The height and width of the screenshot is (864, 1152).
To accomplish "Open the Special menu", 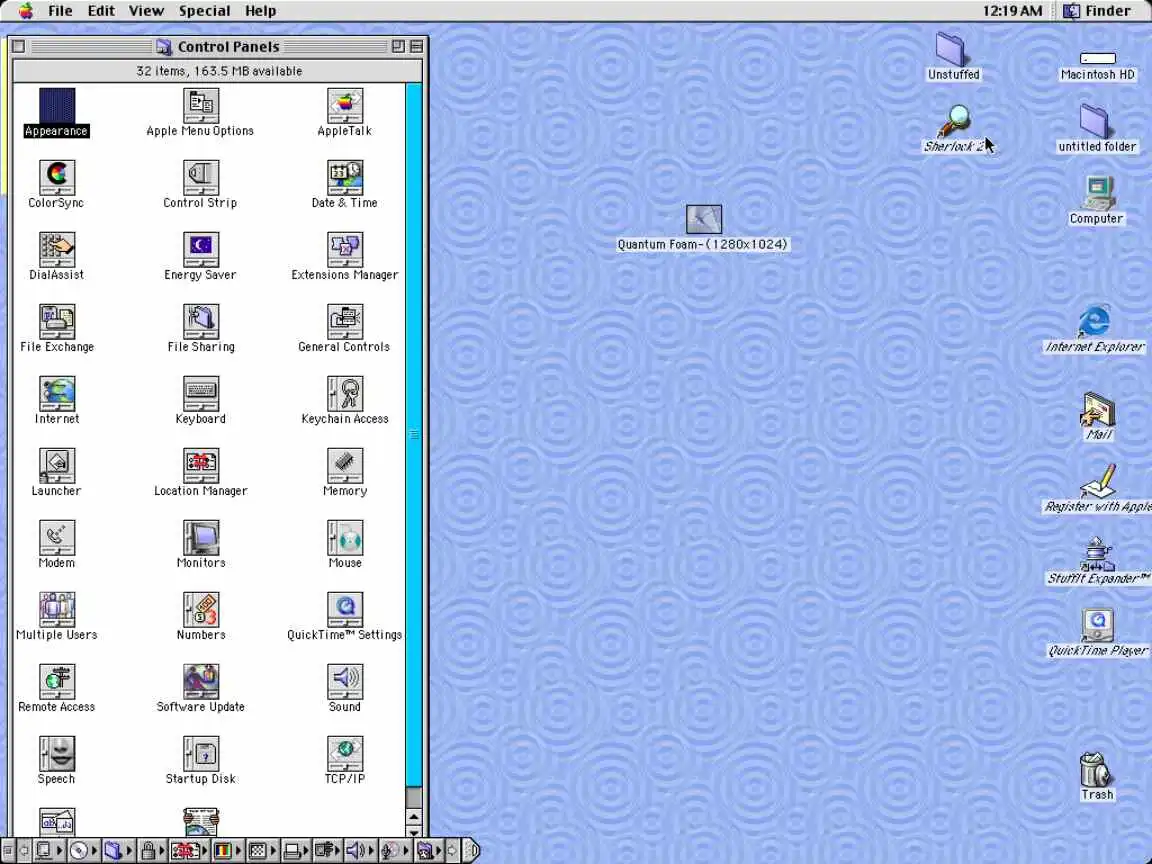I will [204, 10].
